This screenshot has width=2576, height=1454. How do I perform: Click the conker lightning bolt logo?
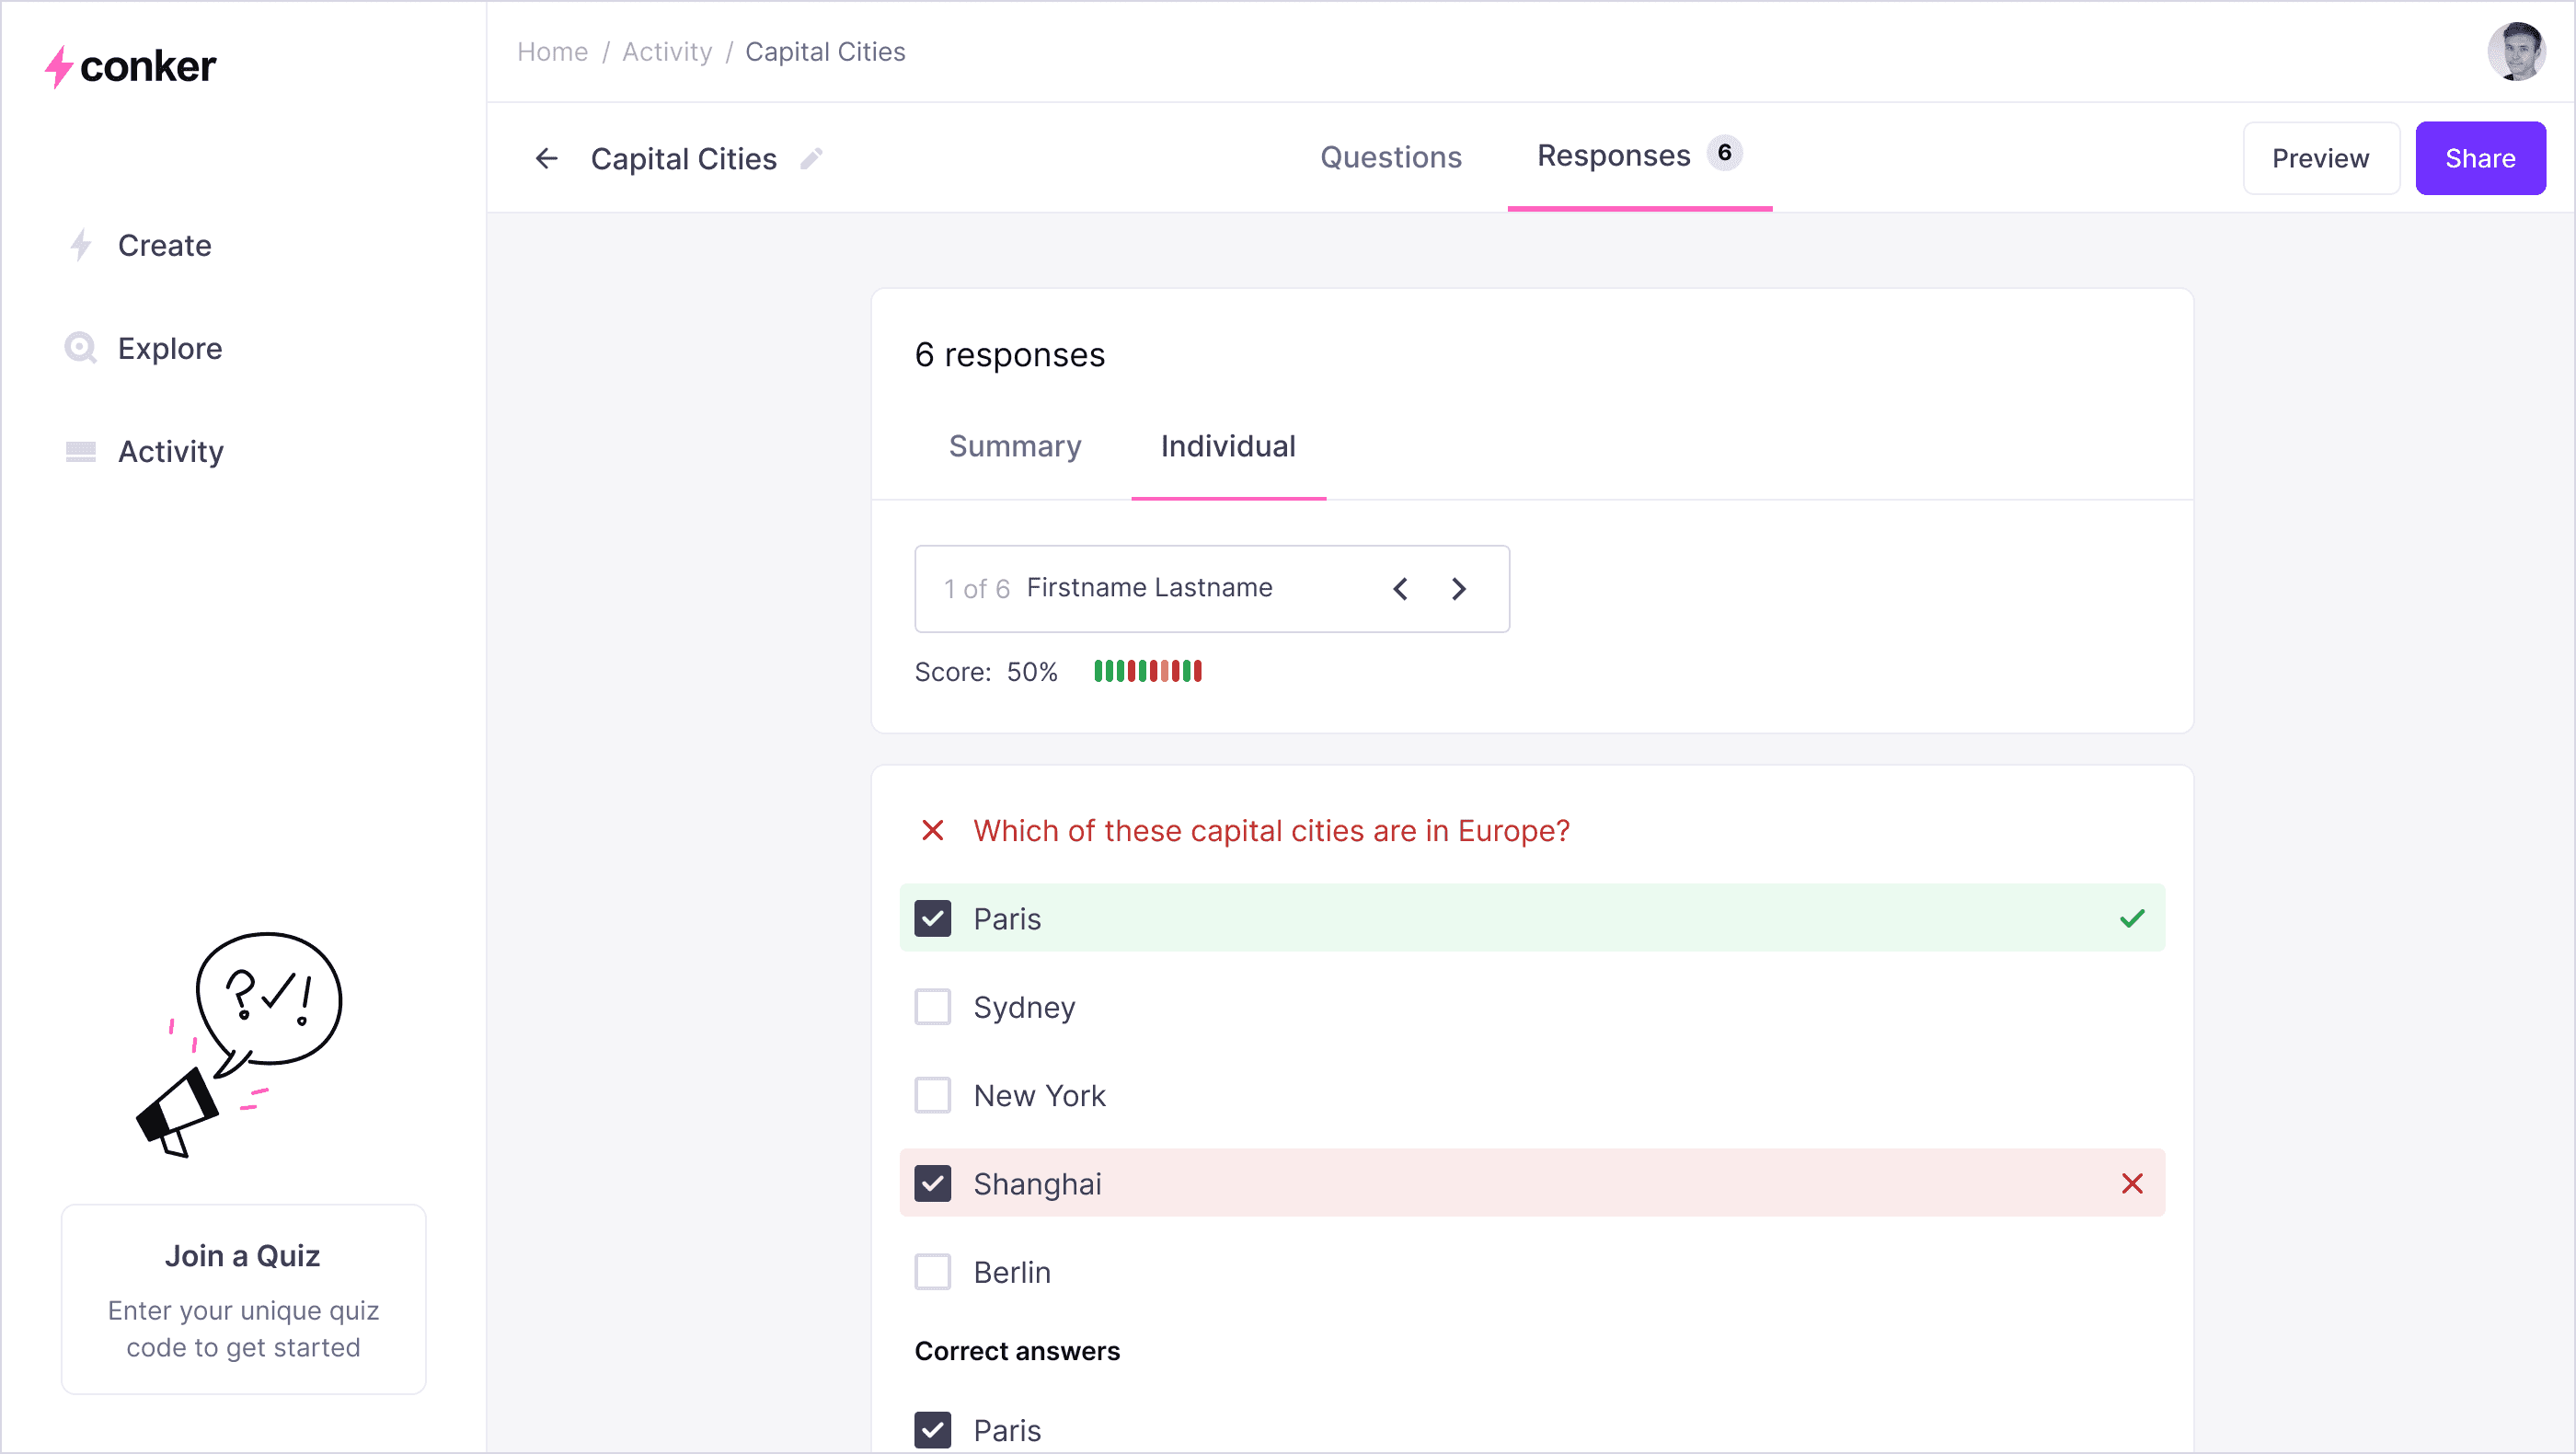[x=59, y=67]
